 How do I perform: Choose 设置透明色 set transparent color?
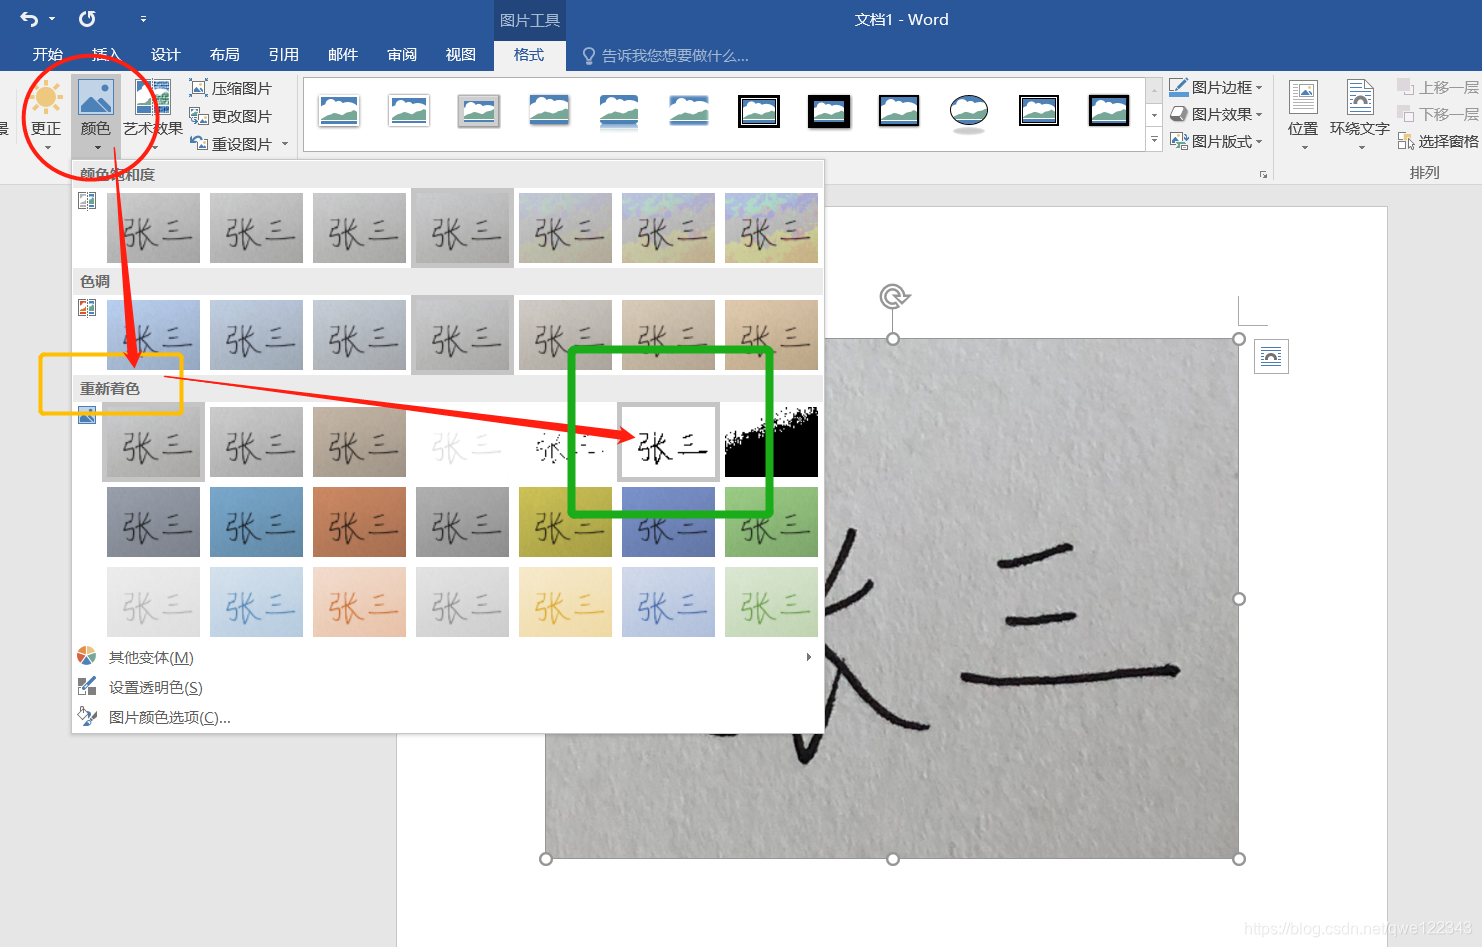point(446,687)
